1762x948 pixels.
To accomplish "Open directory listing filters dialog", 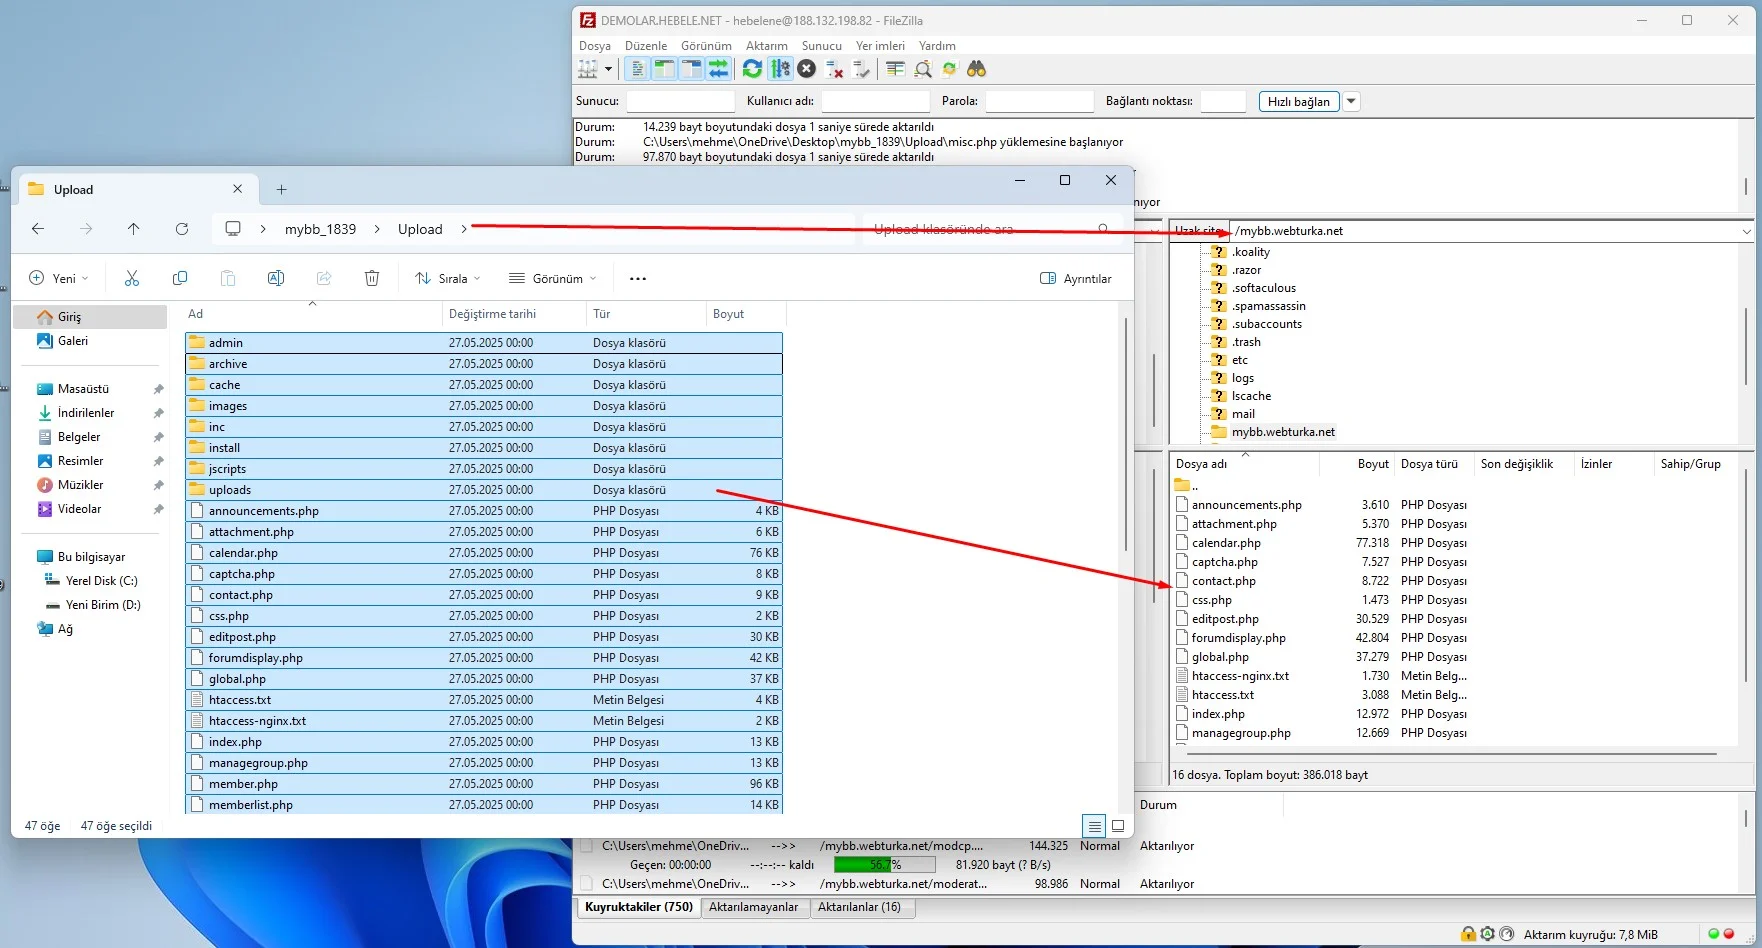I will [895, 69].
